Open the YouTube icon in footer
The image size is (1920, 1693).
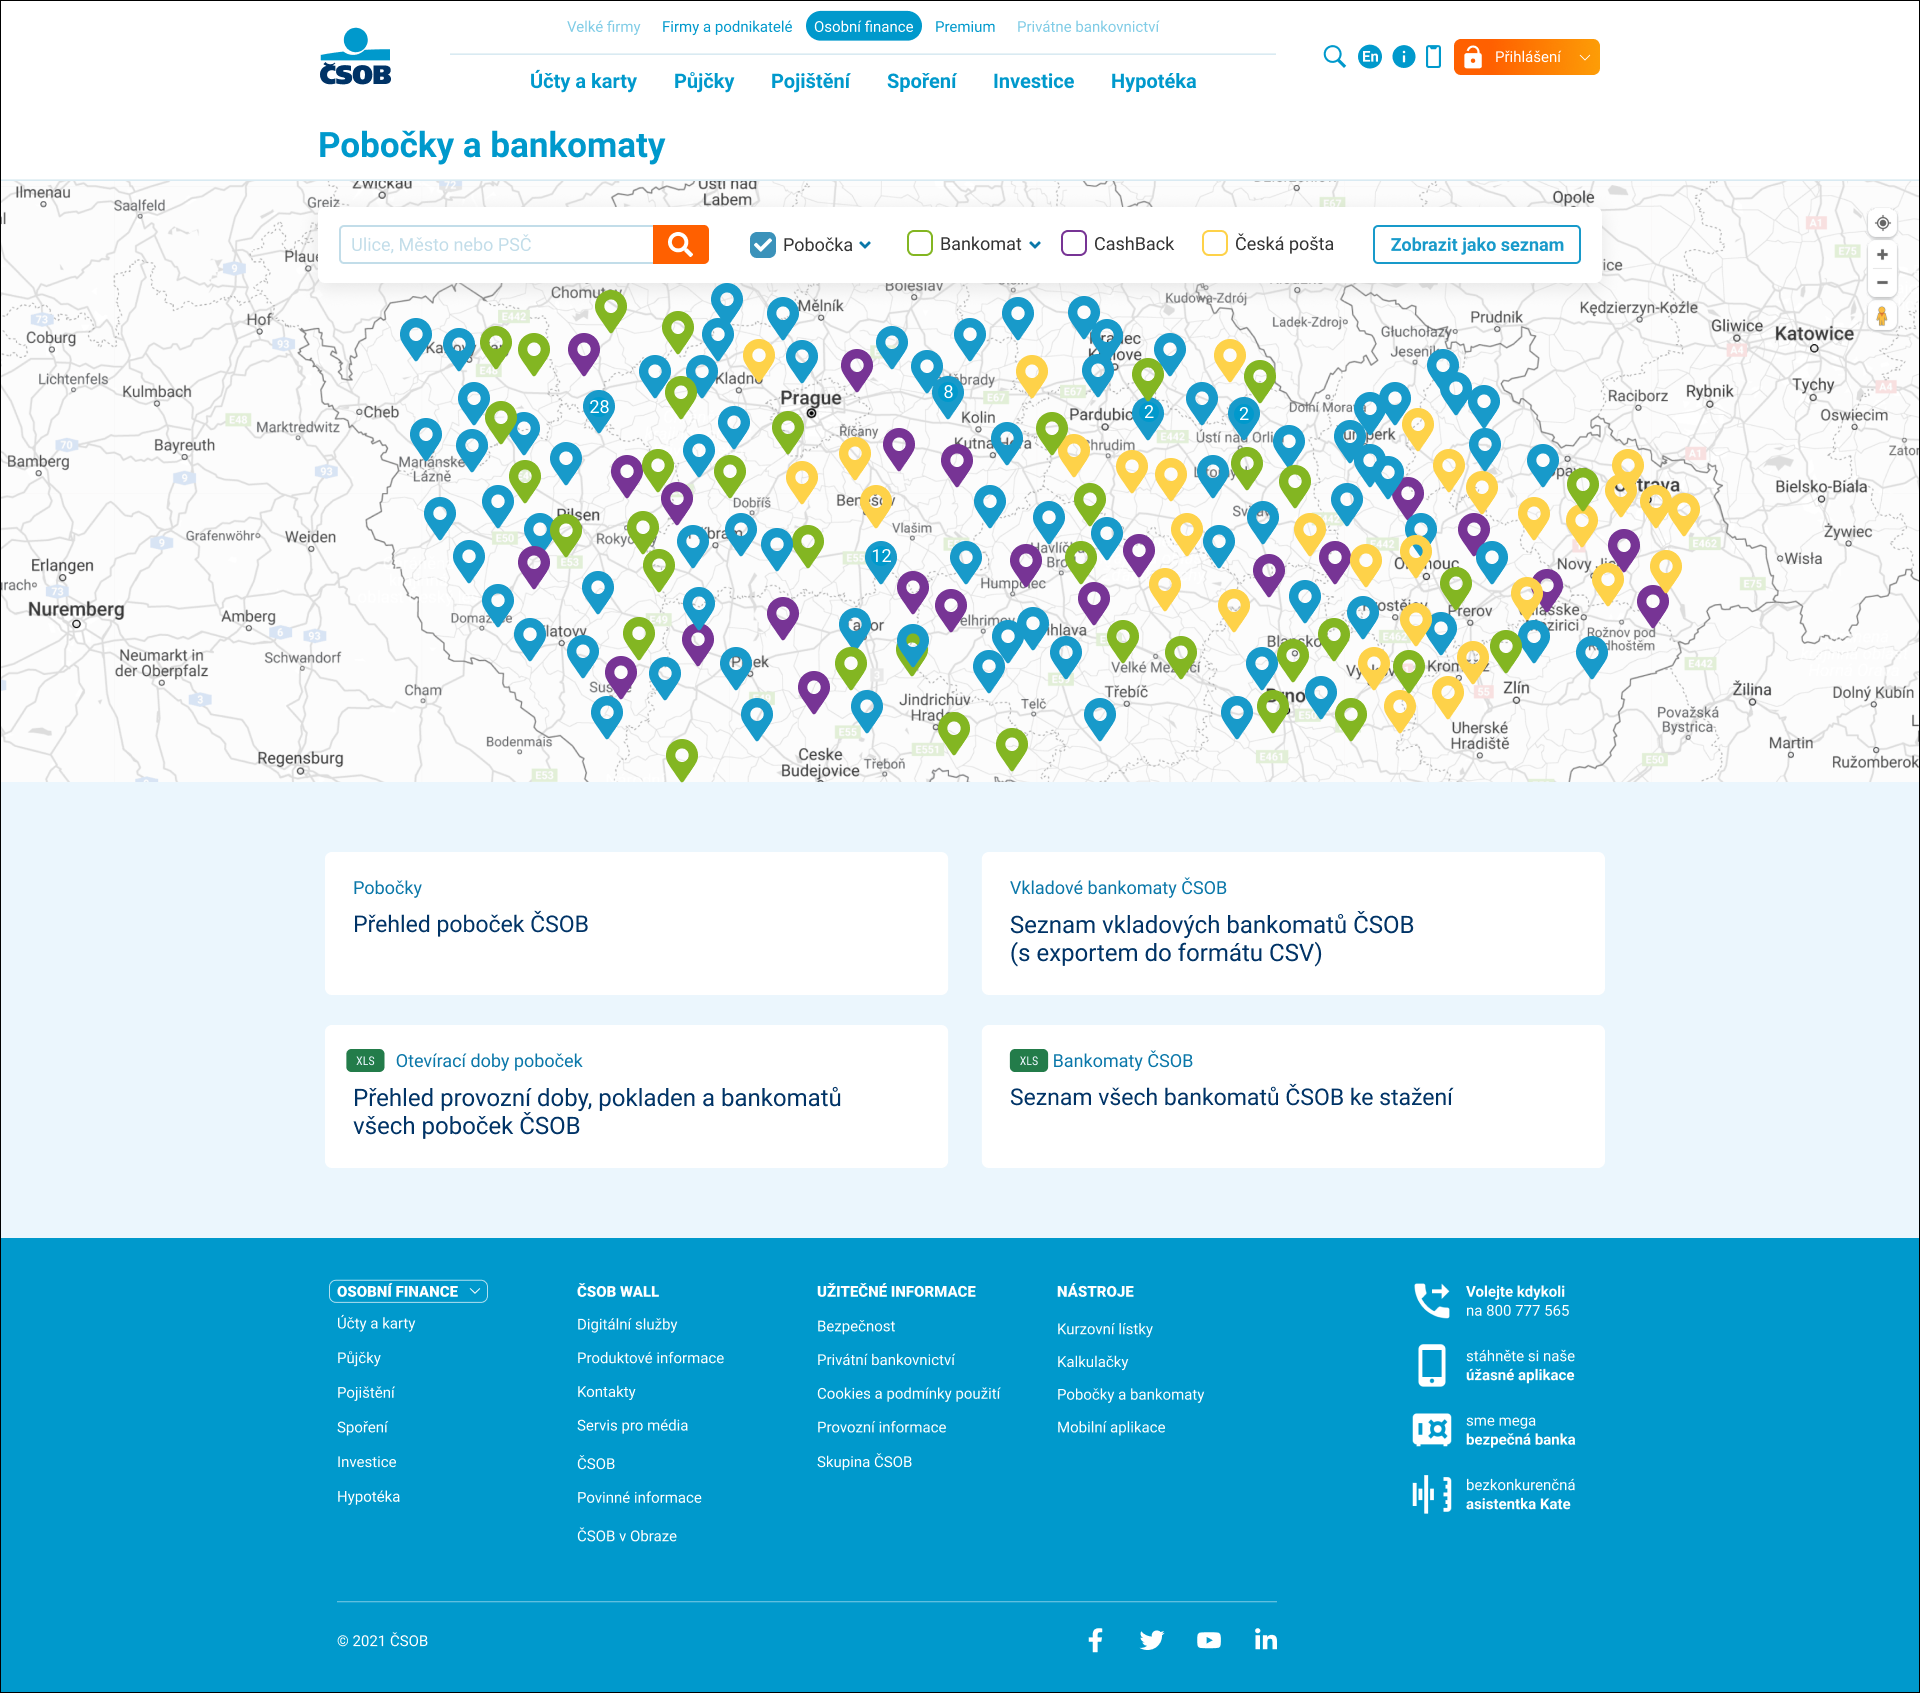(1208, 1640)
